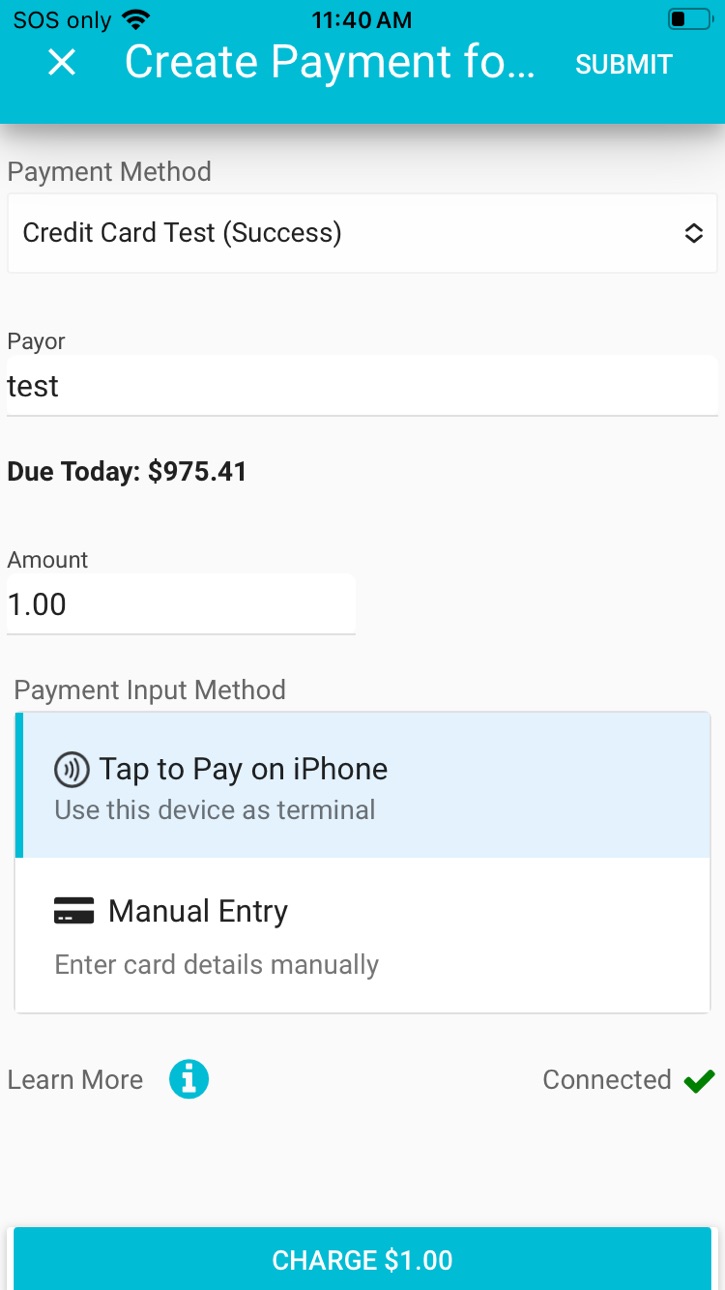Tap the CHARGE $1.00 button
The width and height of the screenshot is (725, 1290).
tap(362, 1259)
